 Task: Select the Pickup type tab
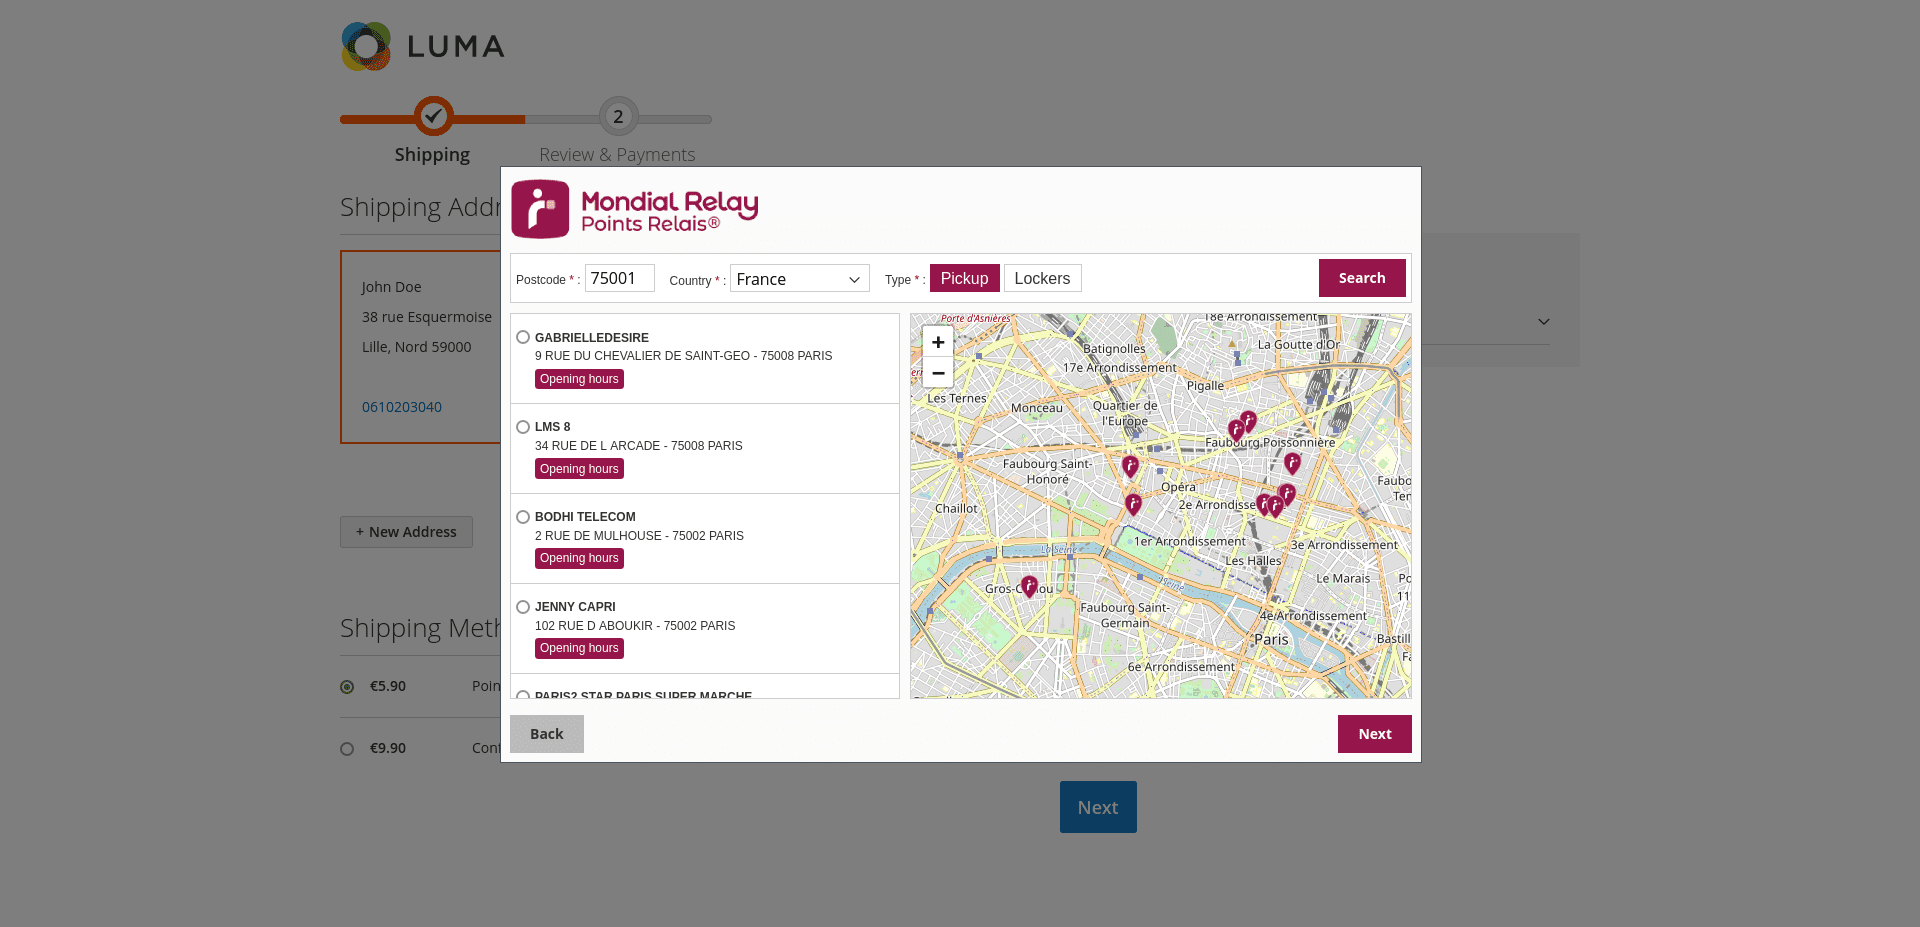(963, 277)
